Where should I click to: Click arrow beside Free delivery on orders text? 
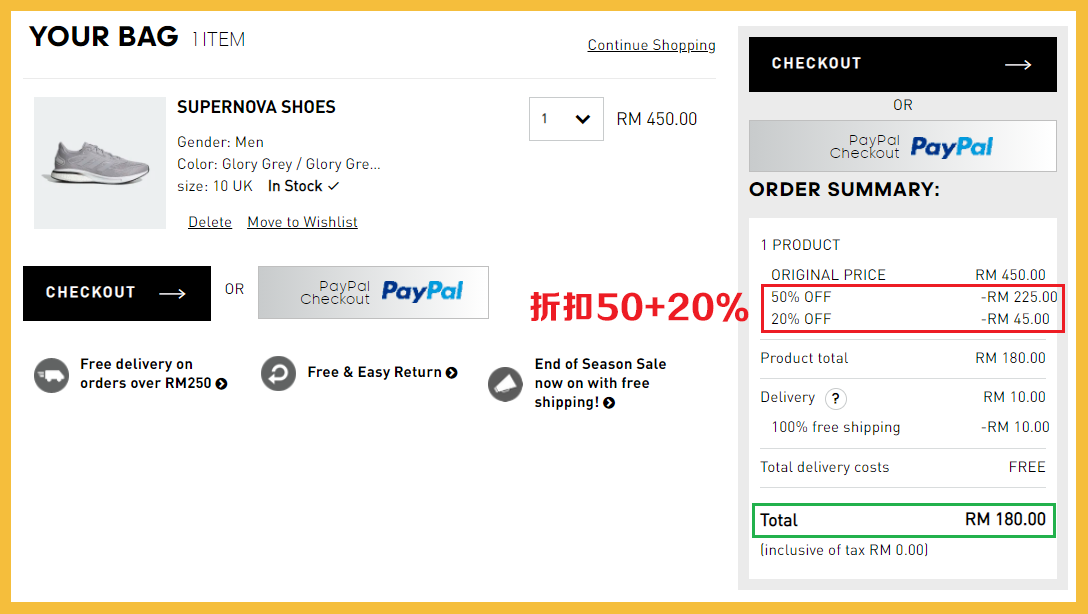pos(221,384)
